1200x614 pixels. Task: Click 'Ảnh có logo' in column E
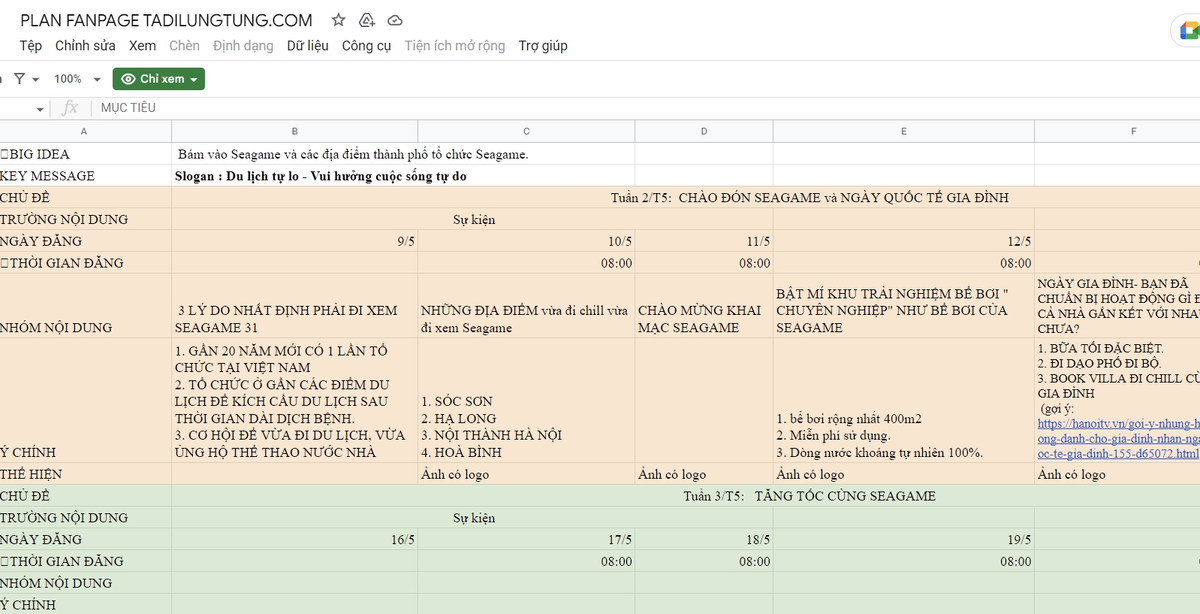904,474
